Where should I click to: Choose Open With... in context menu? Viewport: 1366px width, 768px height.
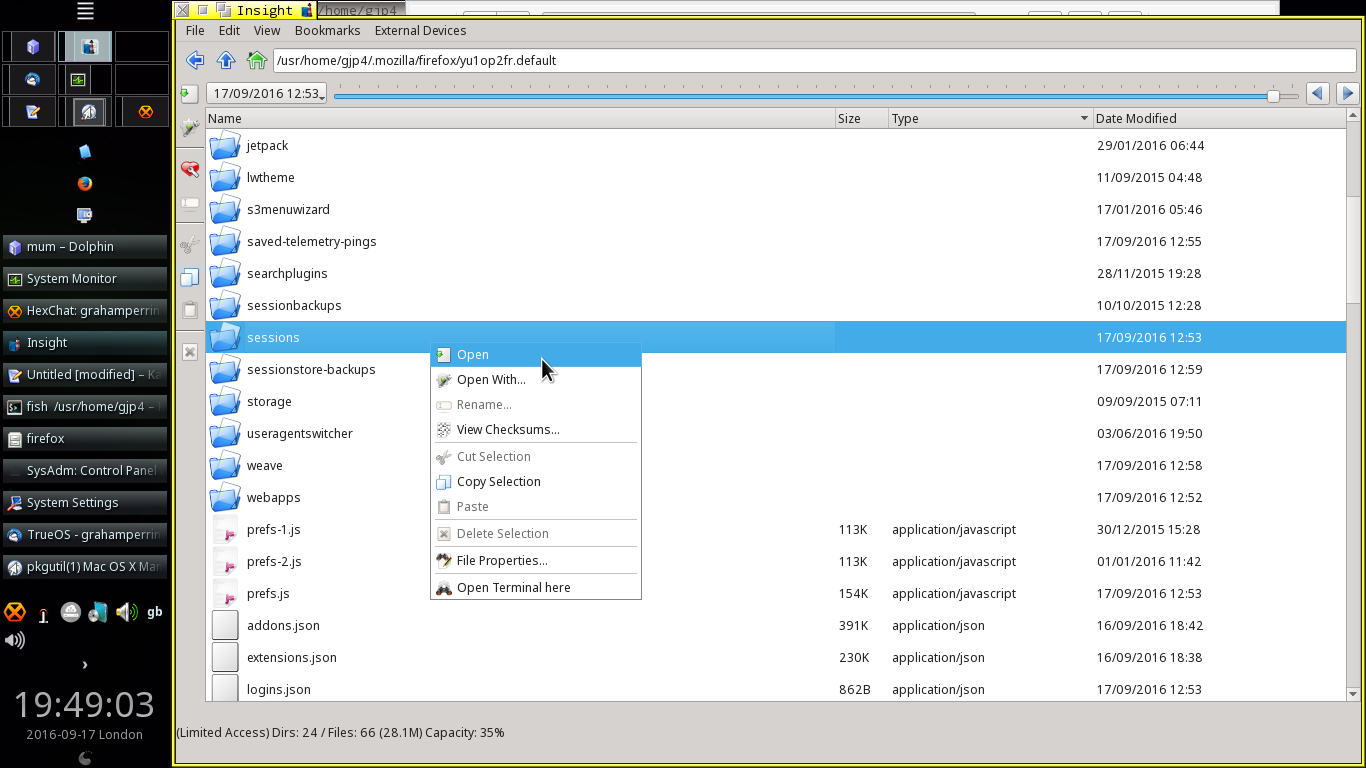pyautogui.click(x=535, y=379)
